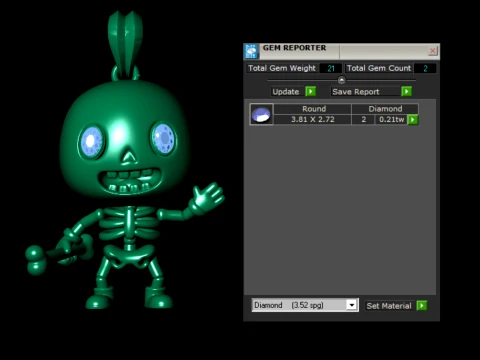The height and width of the screenshot is (360, 480).
Task: Click the 0.21tw weight cell
Action: pyautogui.click(x=391, y=119)
